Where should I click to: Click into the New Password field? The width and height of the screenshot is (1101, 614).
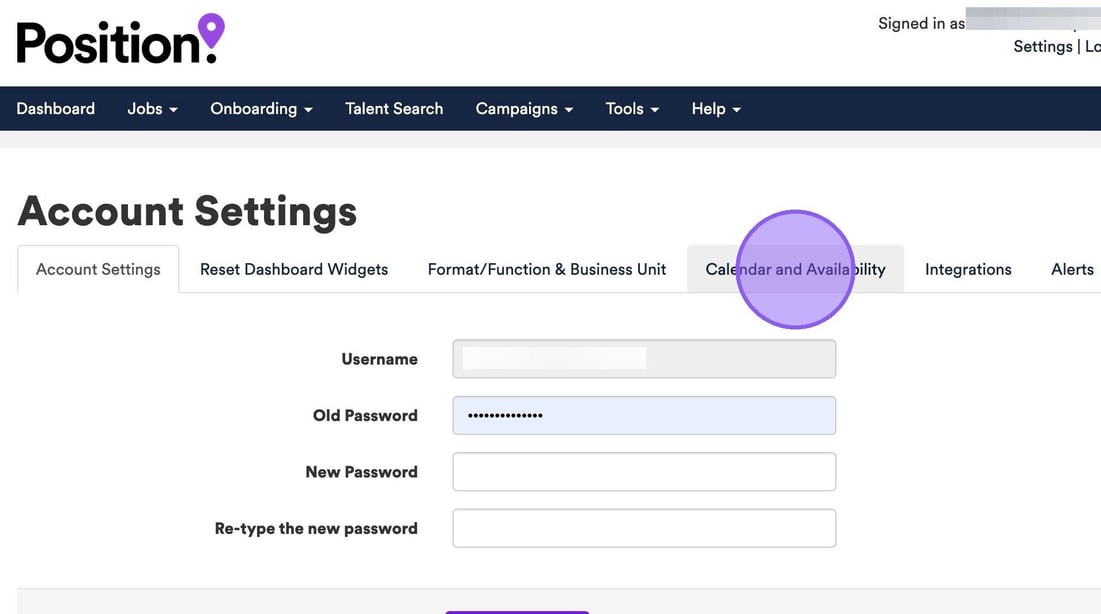(x=644, y=472)
